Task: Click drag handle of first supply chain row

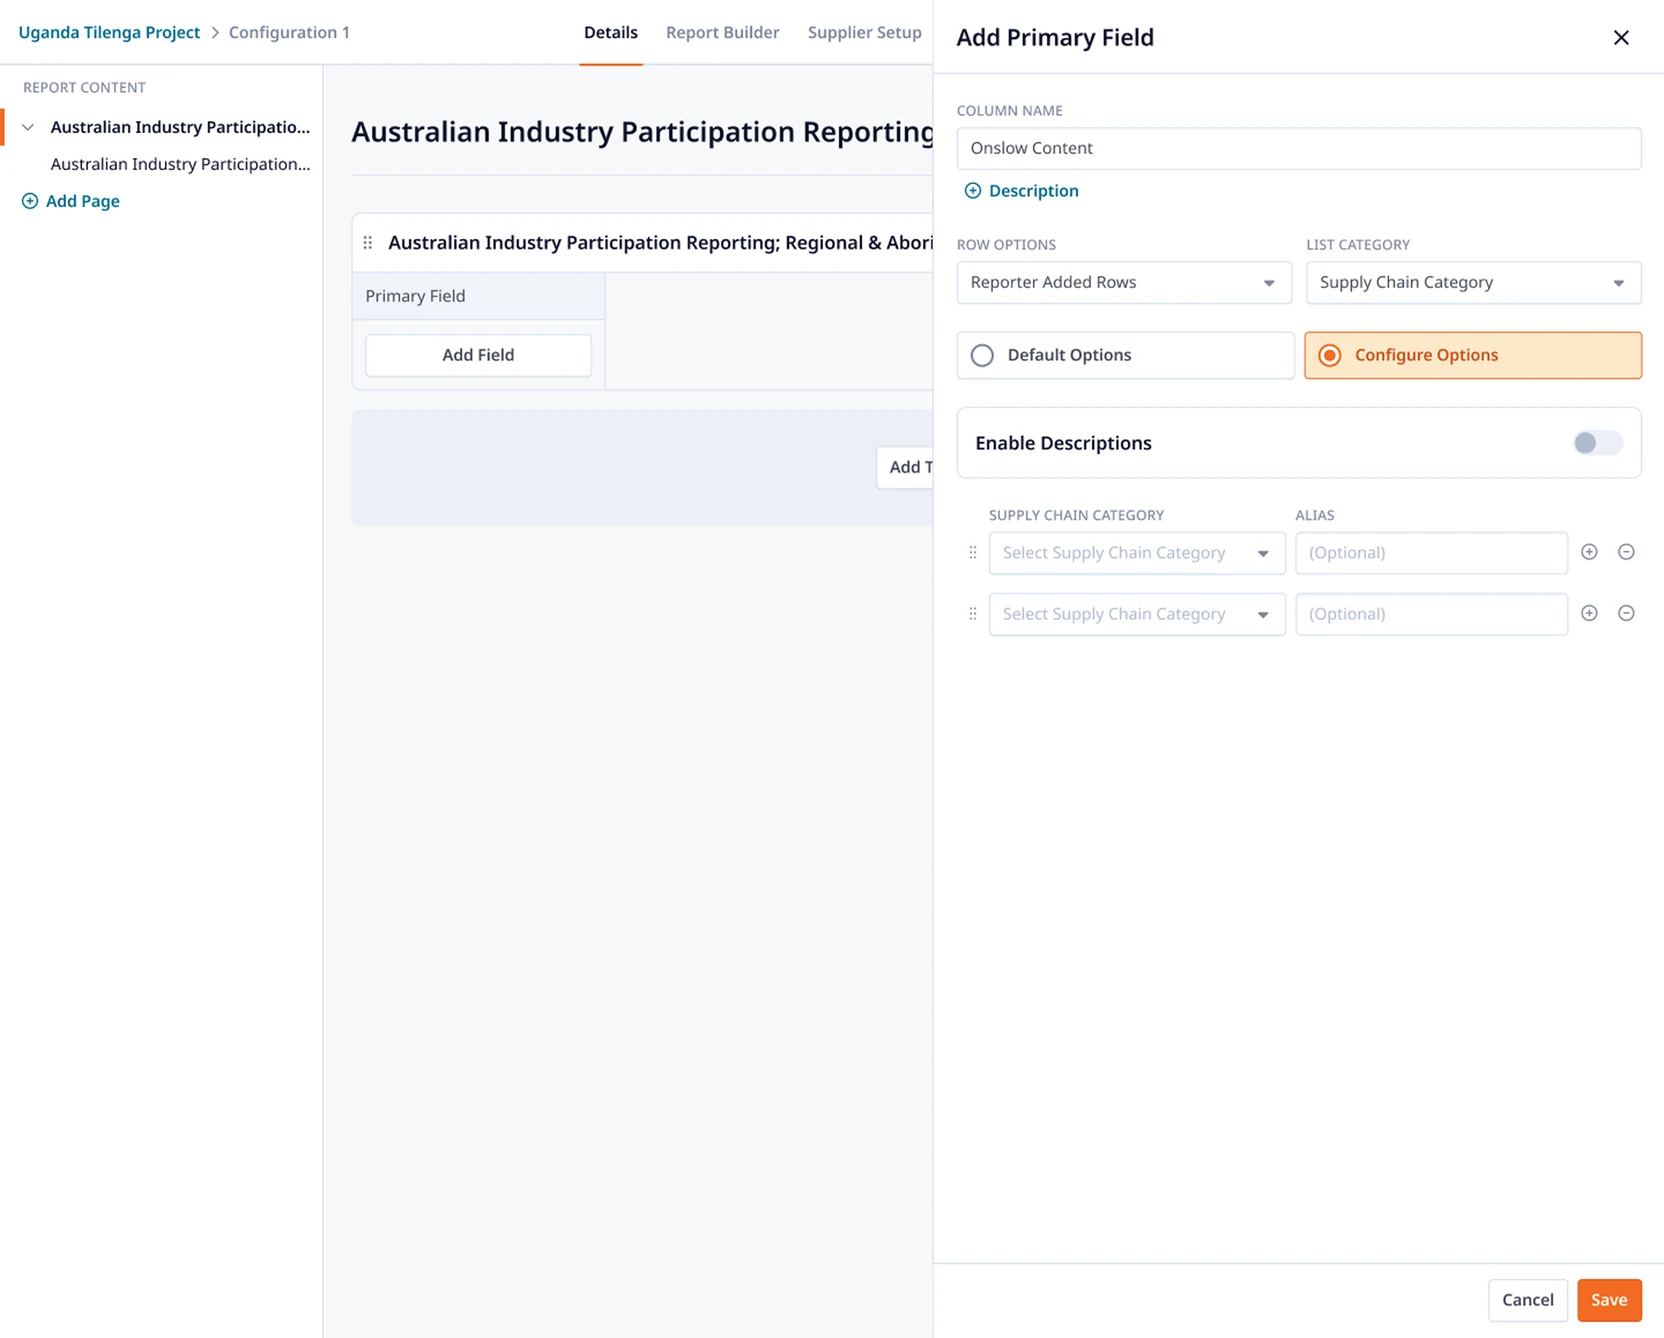Action: [973, 553]
